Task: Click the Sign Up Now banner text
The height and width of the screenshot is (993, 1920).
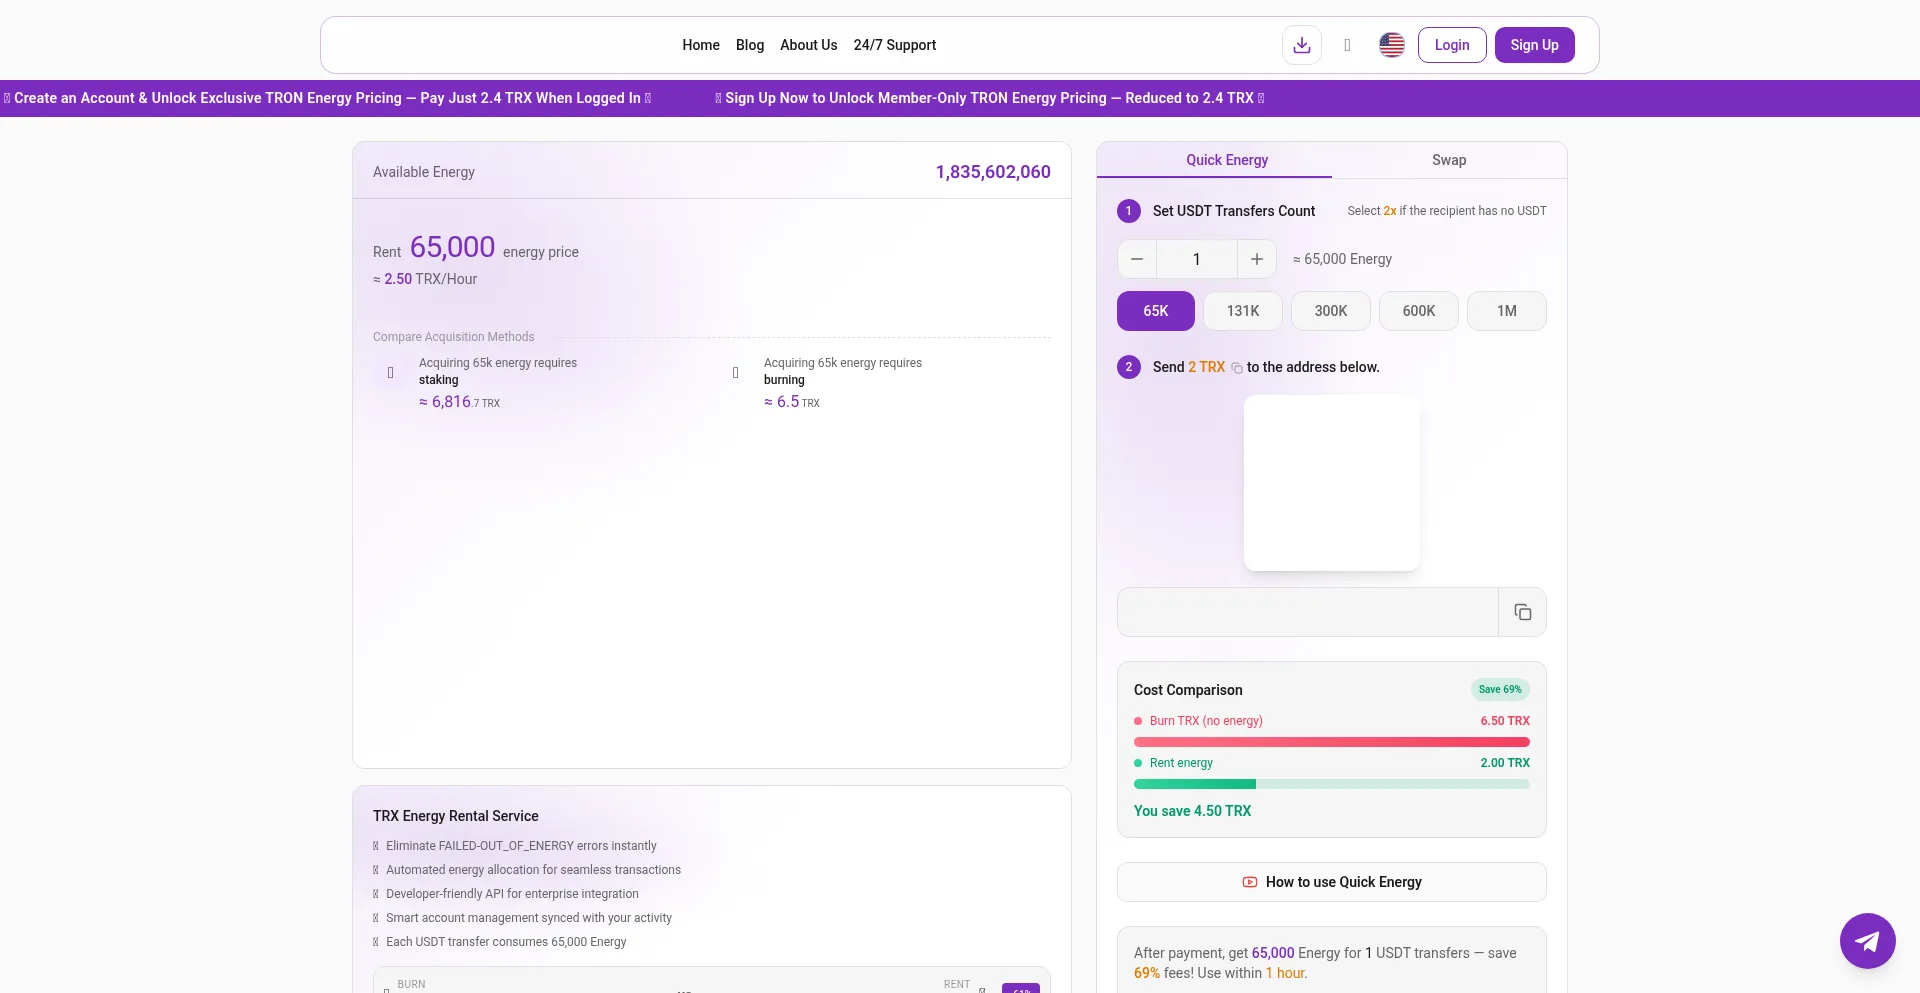Action: click(x=990, y=98)
